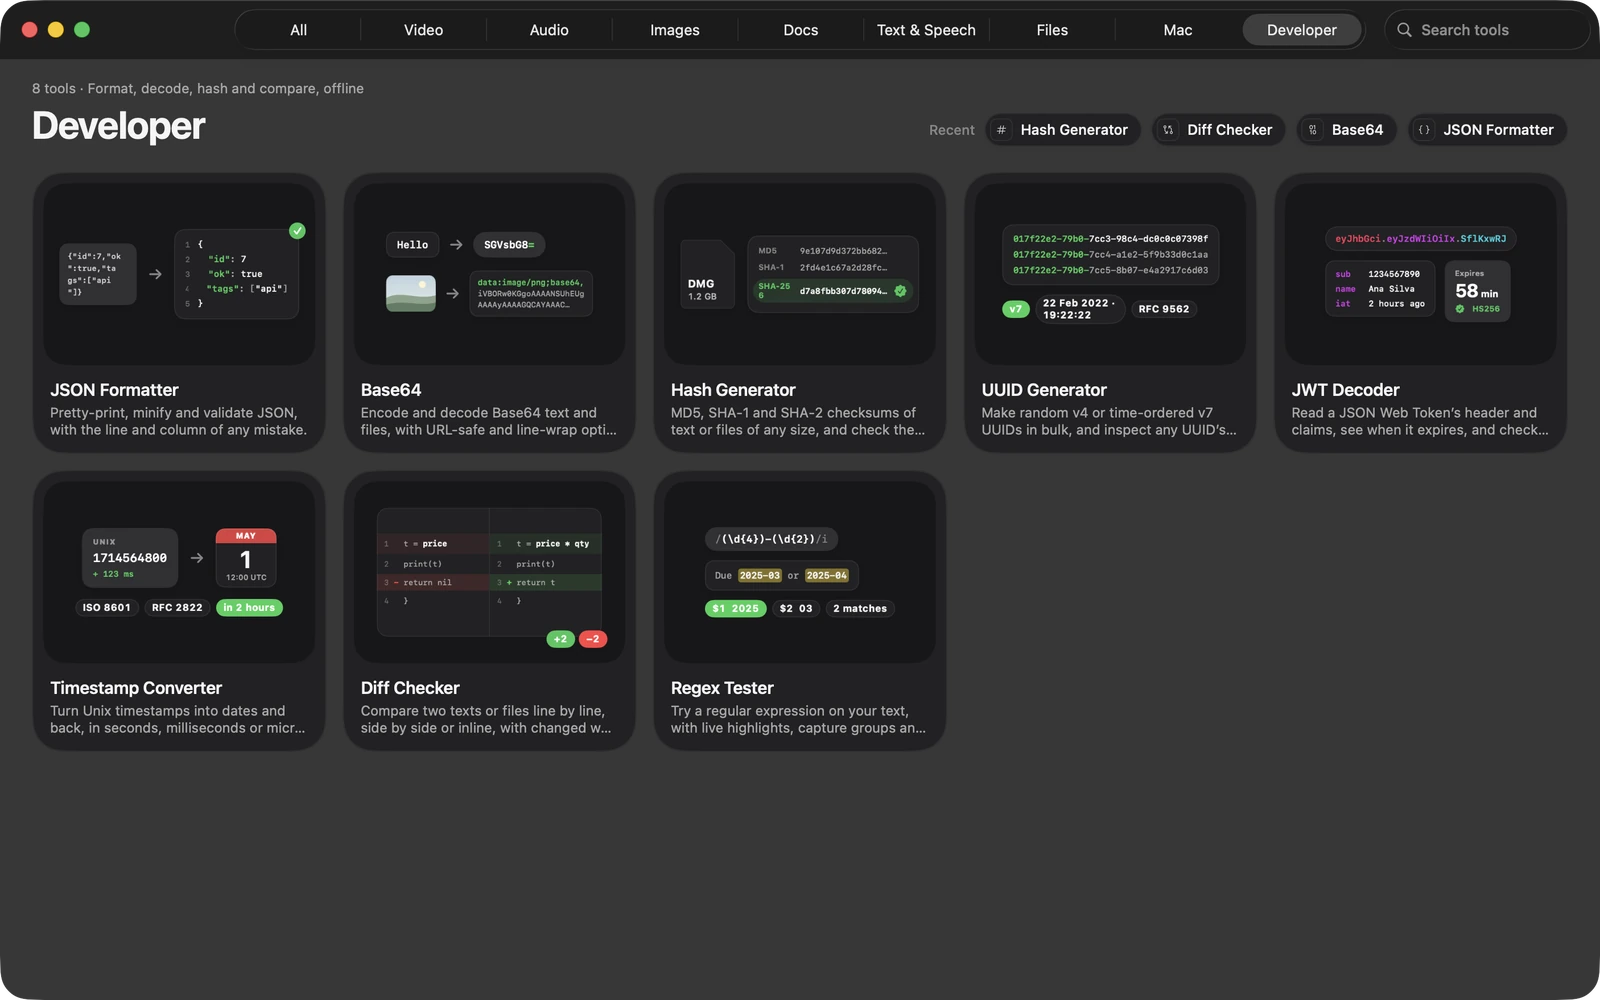
Task: Click green valid checkmark on JSON preview
Action: [x=297, y=231]
